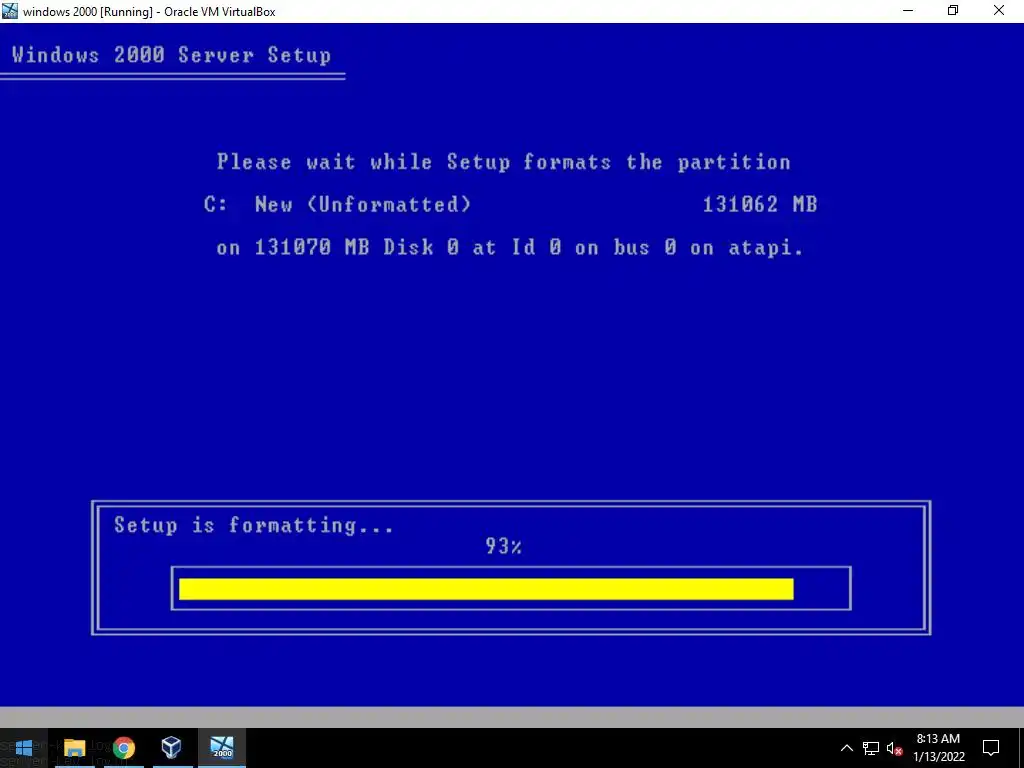Click the yellow formatting progress bar
Screen dimensions: 1024x768
click(486, 588)
